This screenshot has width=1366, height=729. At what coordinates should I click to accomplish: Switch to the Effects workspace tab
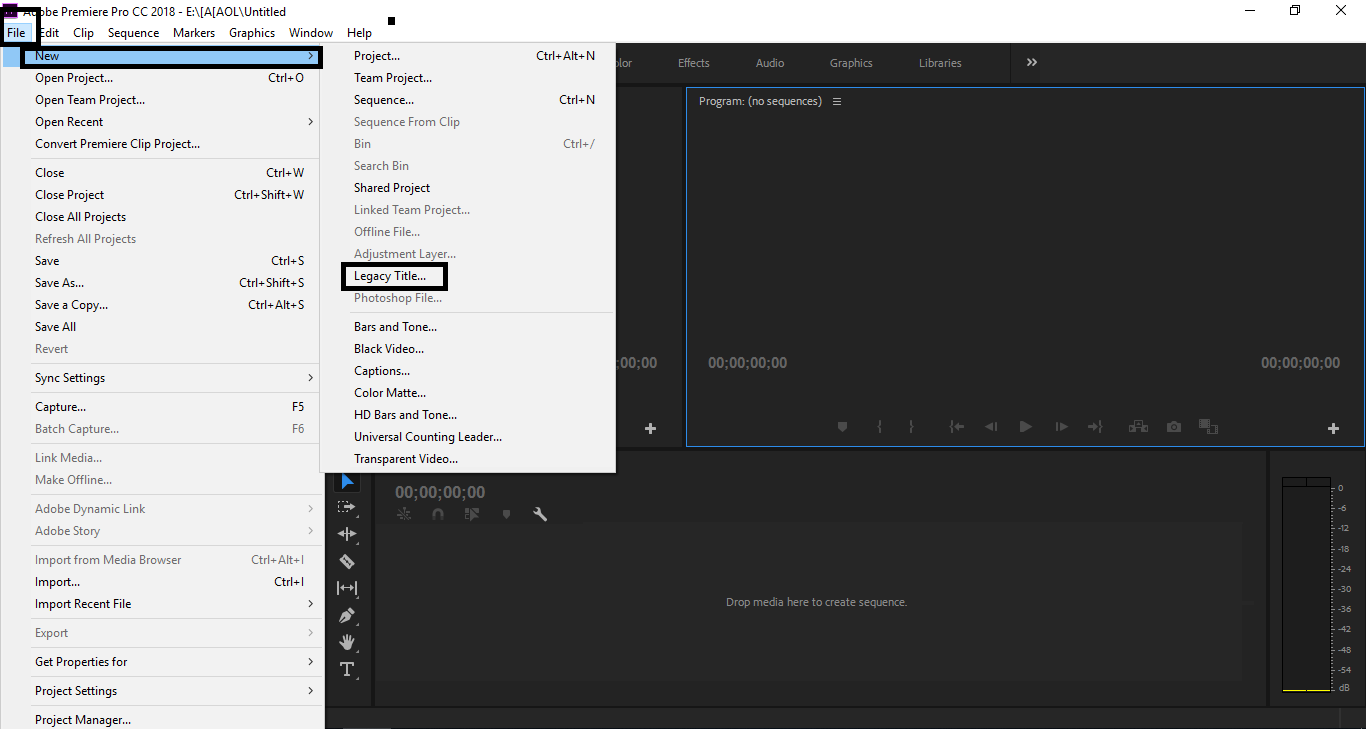tap(694, 63)
